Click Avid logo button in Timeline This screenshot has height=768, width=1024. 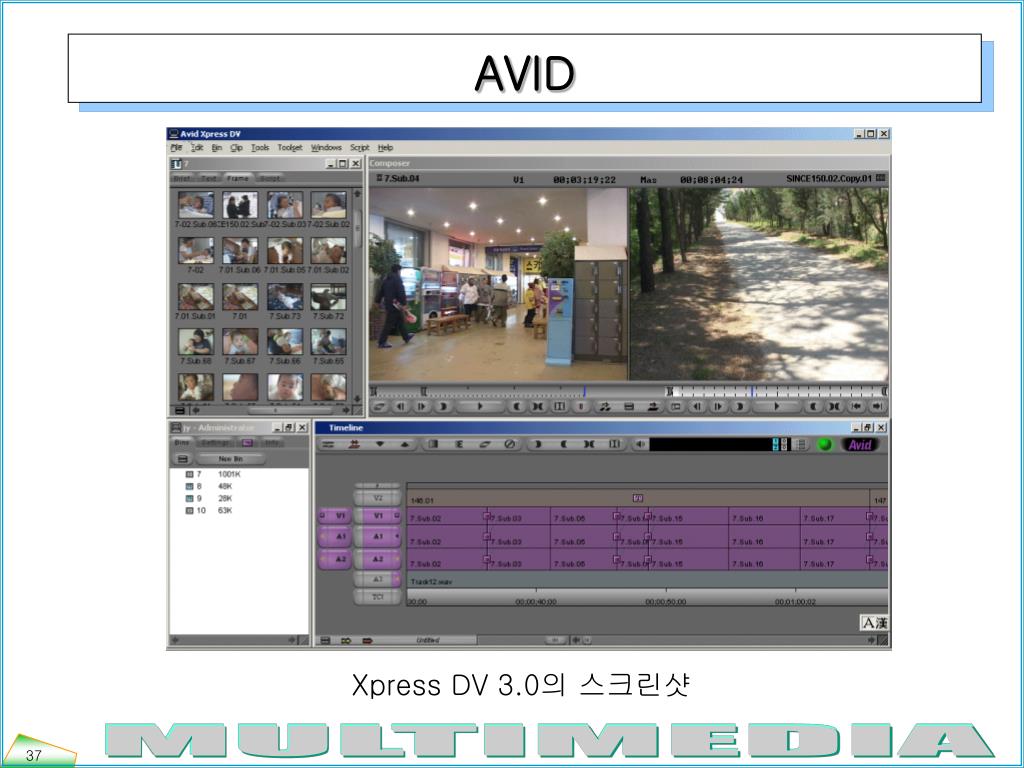click(860, 445)
